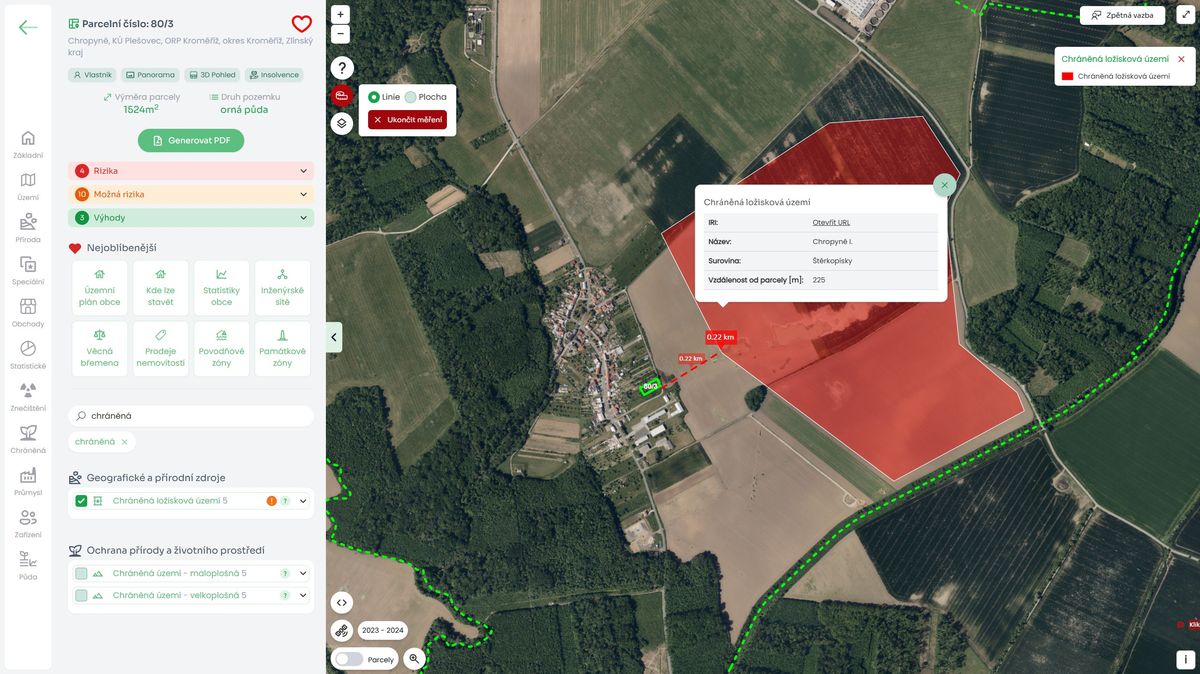
Task: Zoom out the map with minus
Action: (341, 34)
